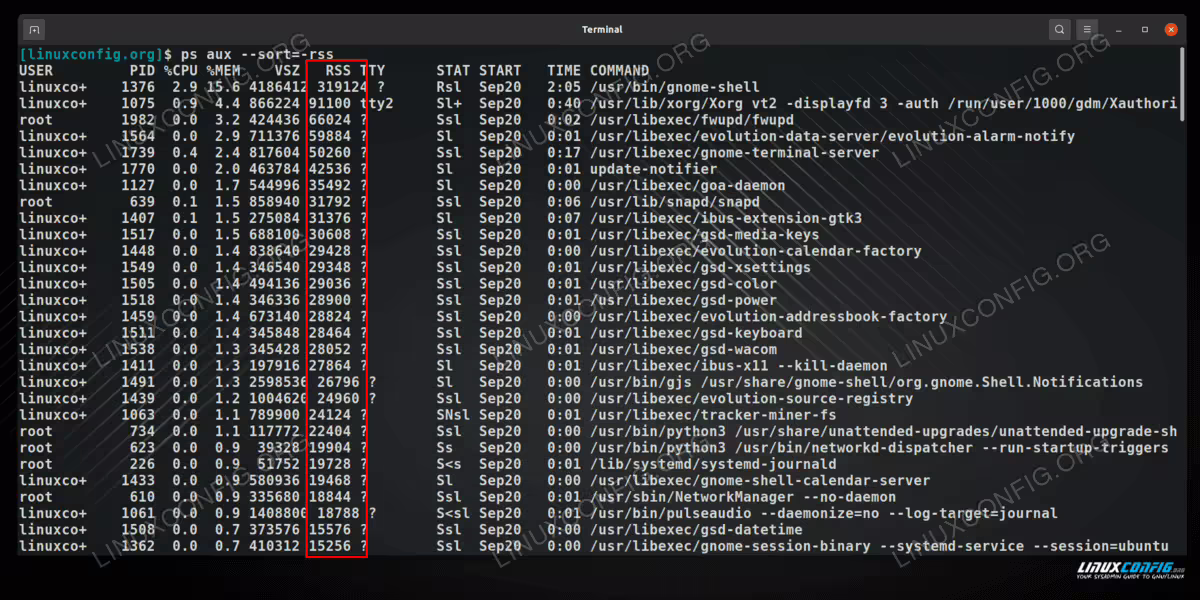Viewport: 1200px width, 600px height.
Task: Open a new terminal tab with the titlebar icon
Action: 33,30
